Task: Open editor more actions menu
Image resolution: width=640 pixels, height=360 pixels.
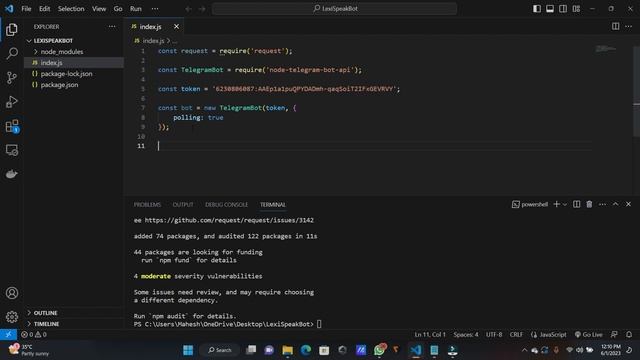Action: (x=629, y=27)
